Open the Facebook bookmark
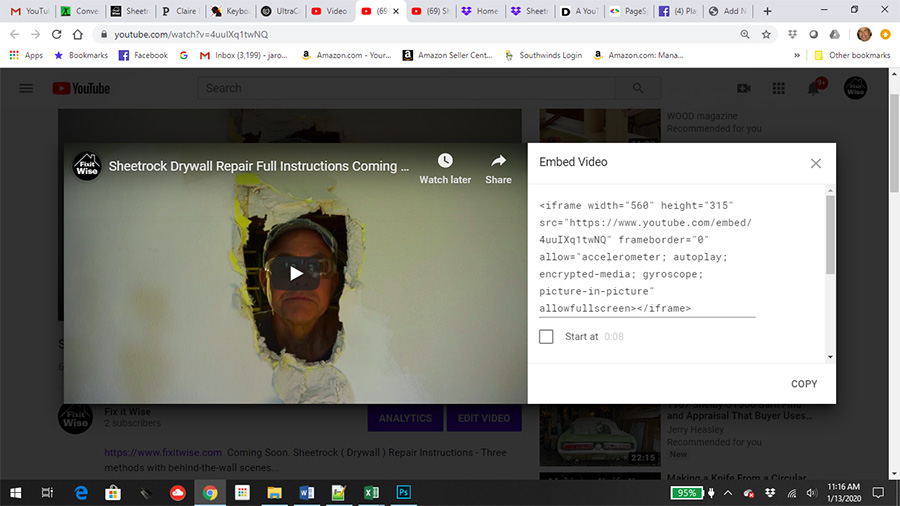Image resolution: width=900 pixels, height=506 pixels. click(x=143, y=55)
